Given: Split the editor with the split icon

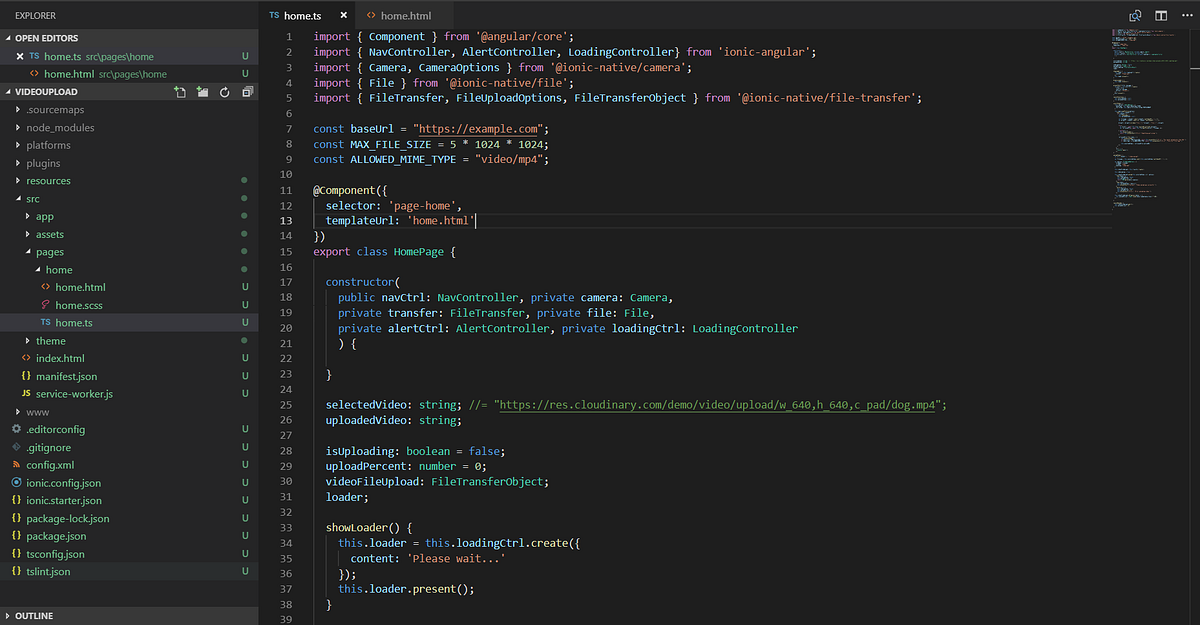Looking at the screenshot, I should click(x=1161, y=16).
